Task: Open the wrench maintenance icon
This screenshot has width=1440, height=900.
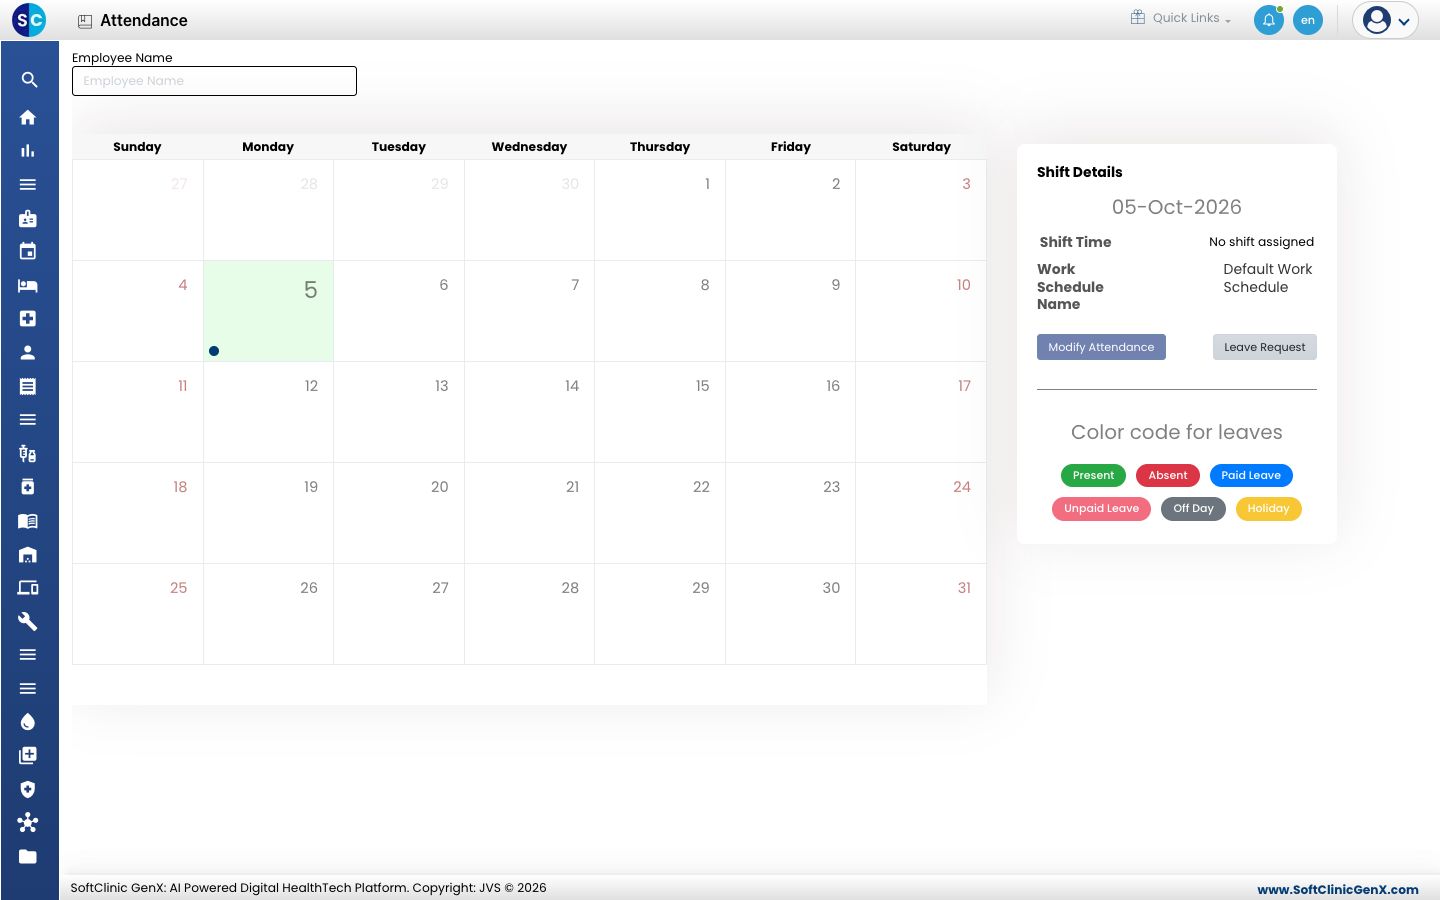Action: click(28, 621)
